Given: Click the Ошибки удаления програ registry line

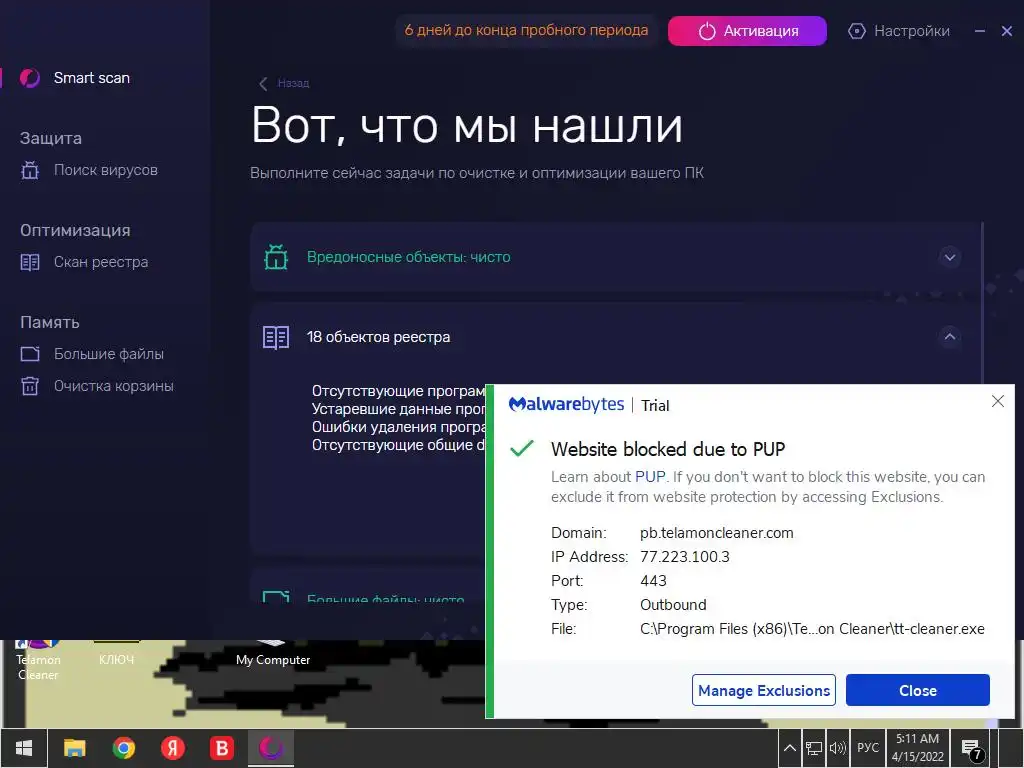Looking at the screenshot, I should point(398,427).
